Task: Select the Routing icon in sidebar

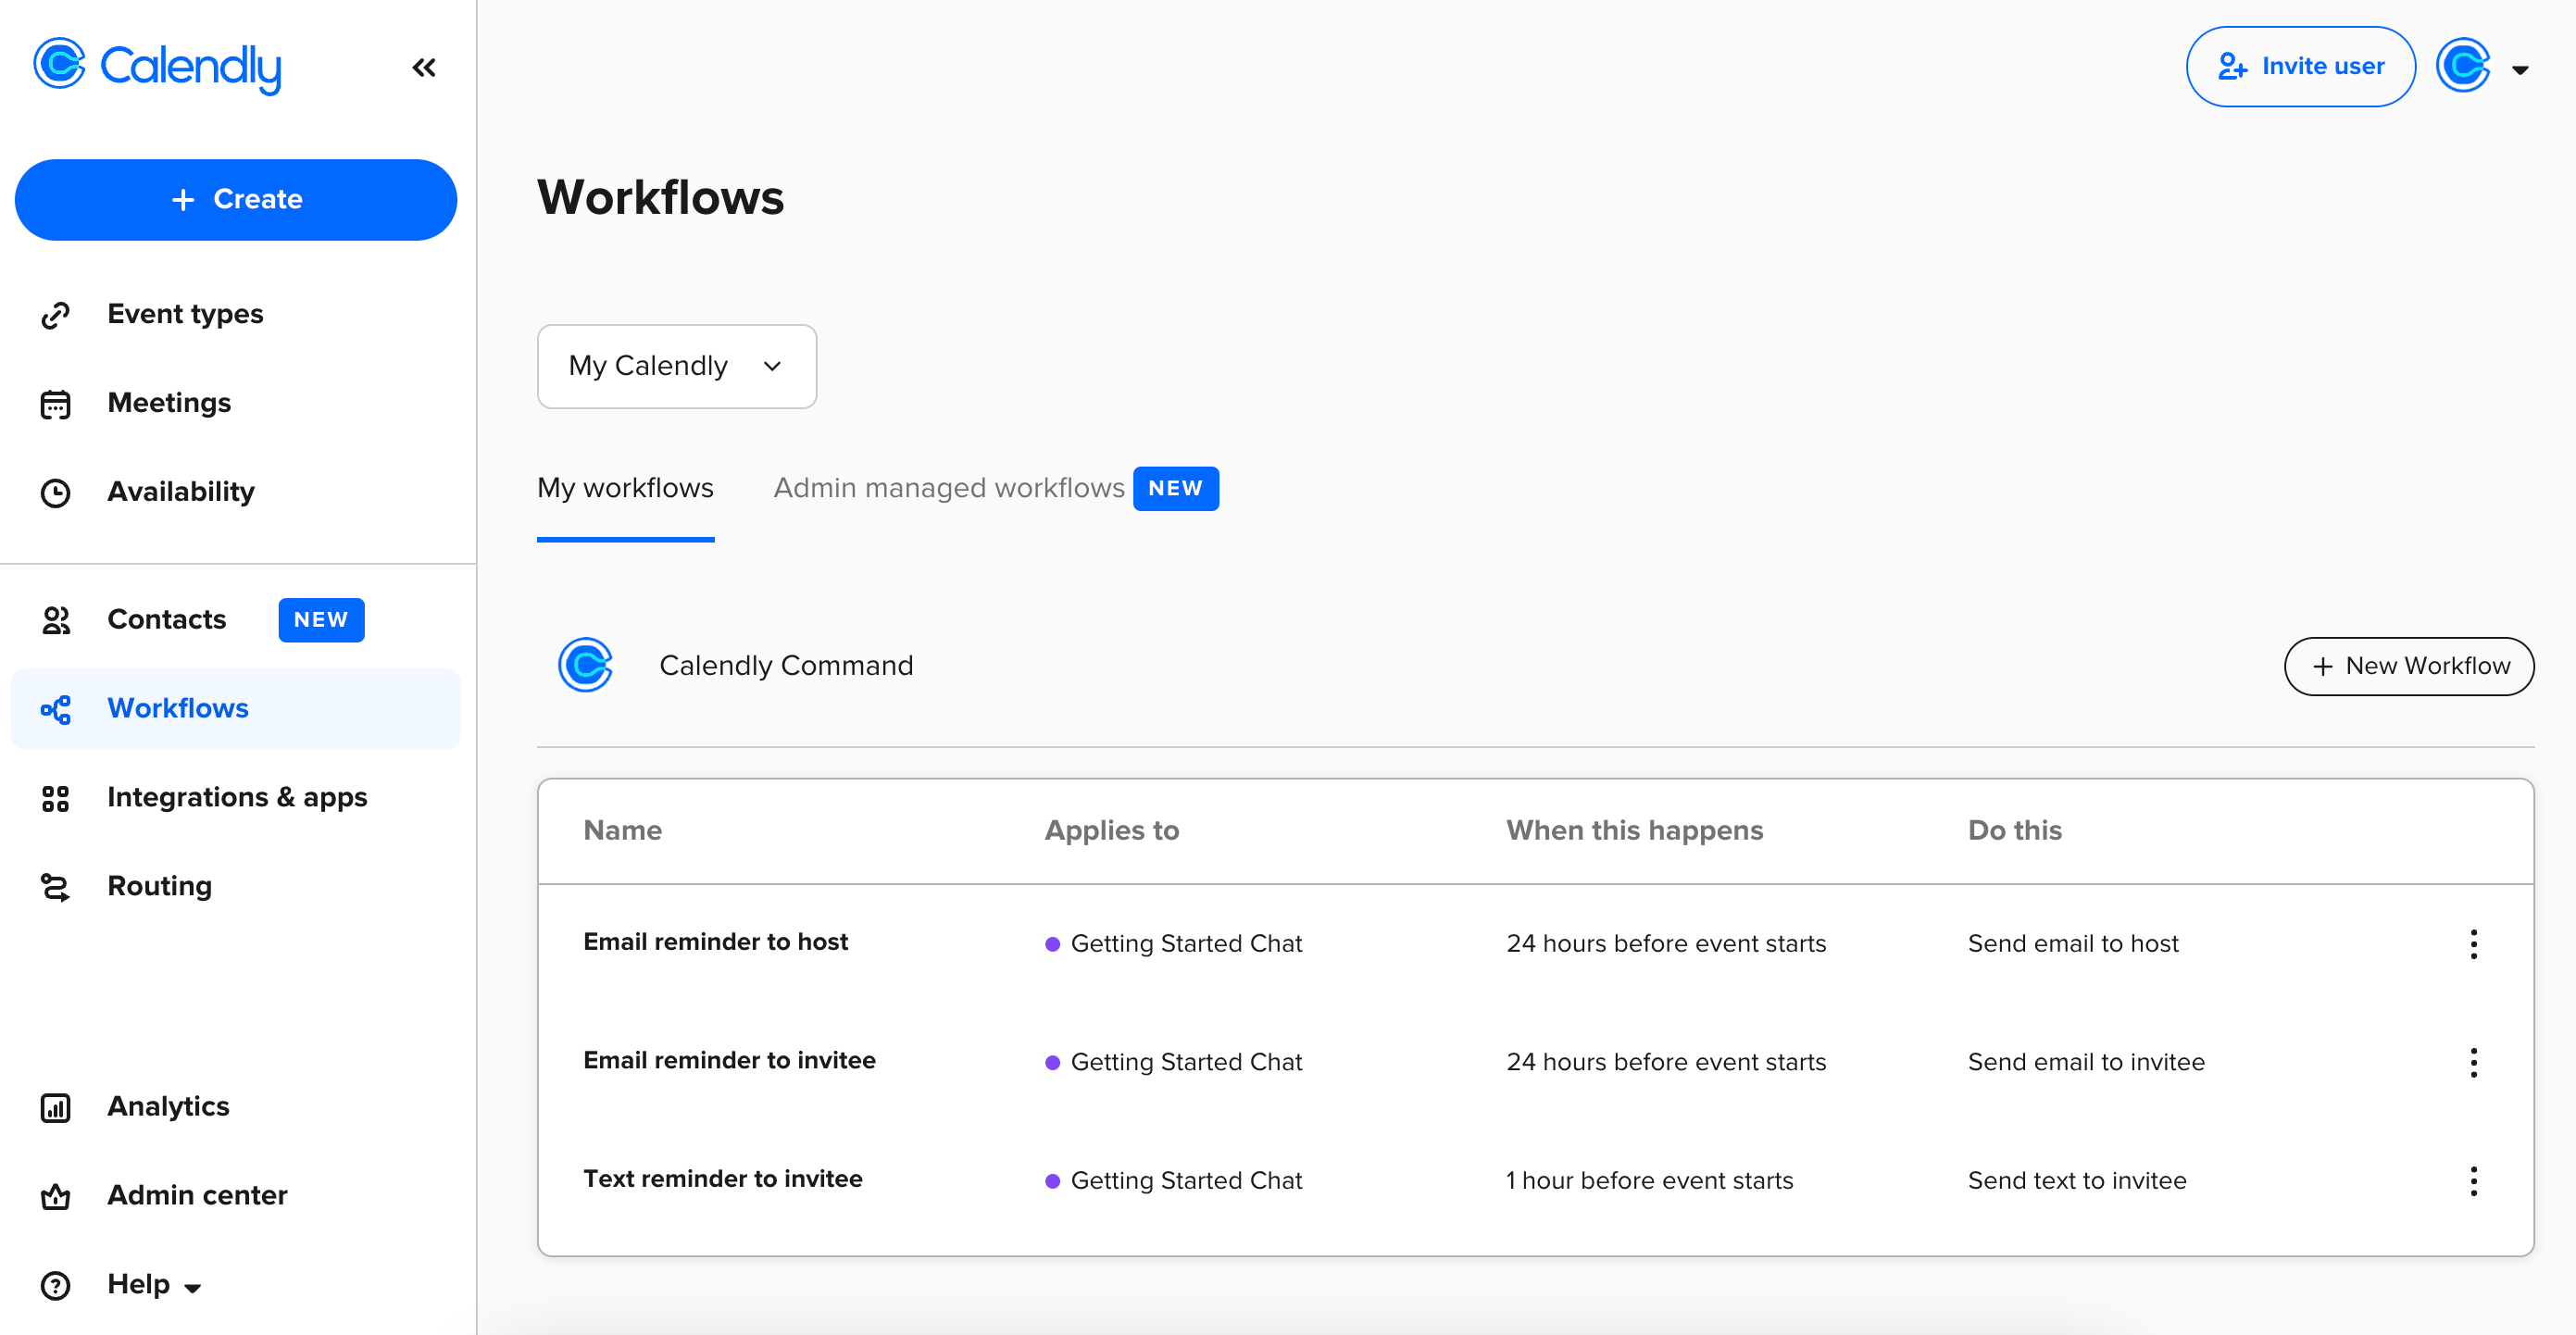Action: point(55,887)
